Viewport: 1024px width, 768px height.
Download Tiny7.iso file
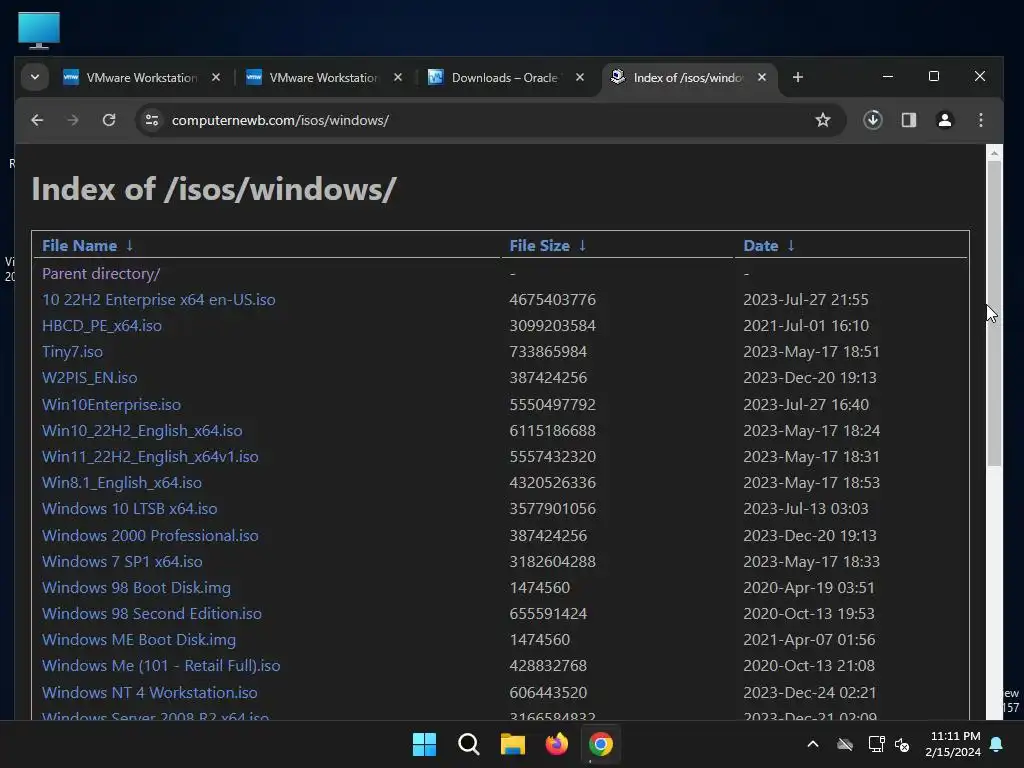[72, 352]
